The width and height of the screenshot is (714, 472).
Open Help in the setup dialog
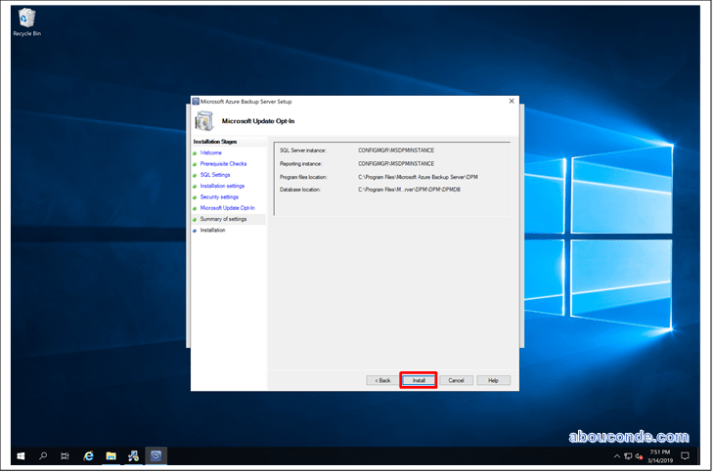492,380
